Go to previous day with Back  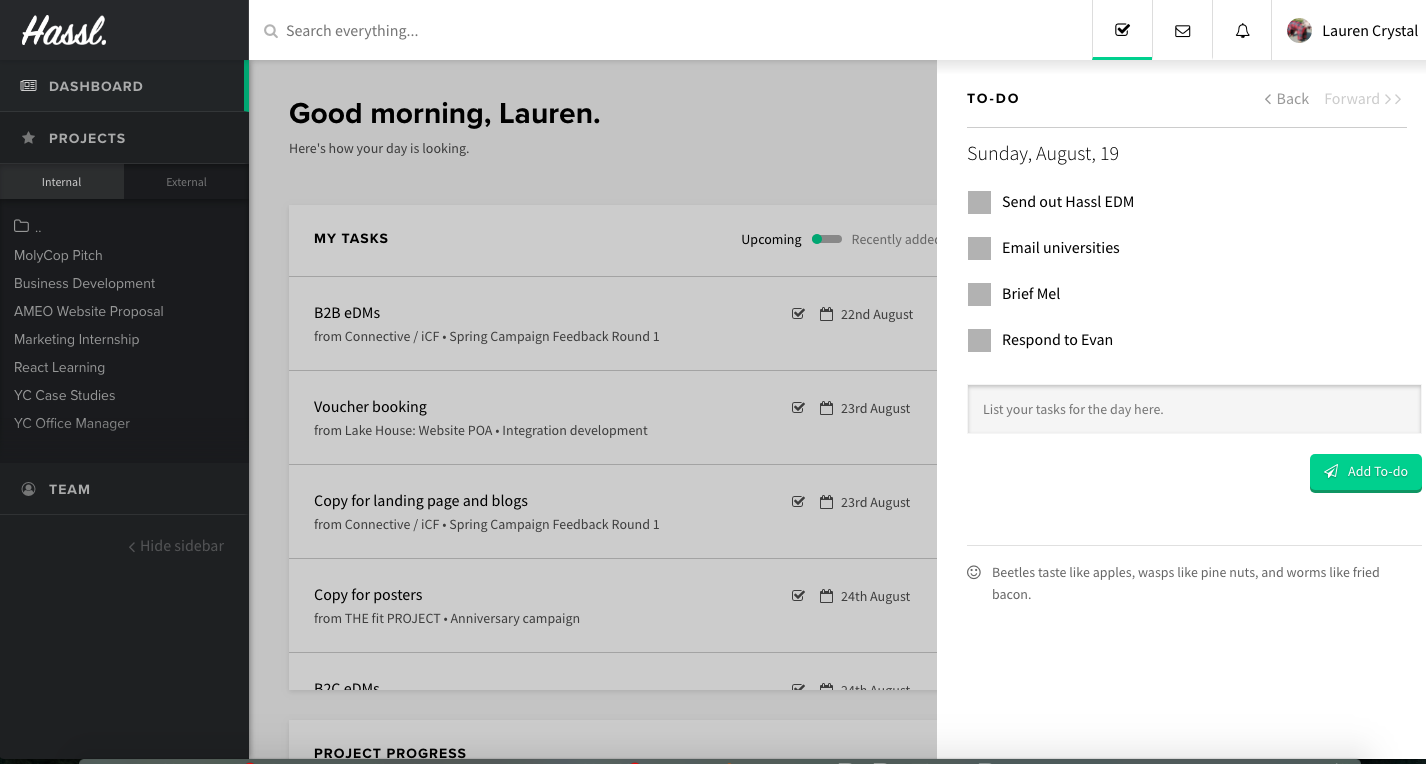coord(1286,99)
